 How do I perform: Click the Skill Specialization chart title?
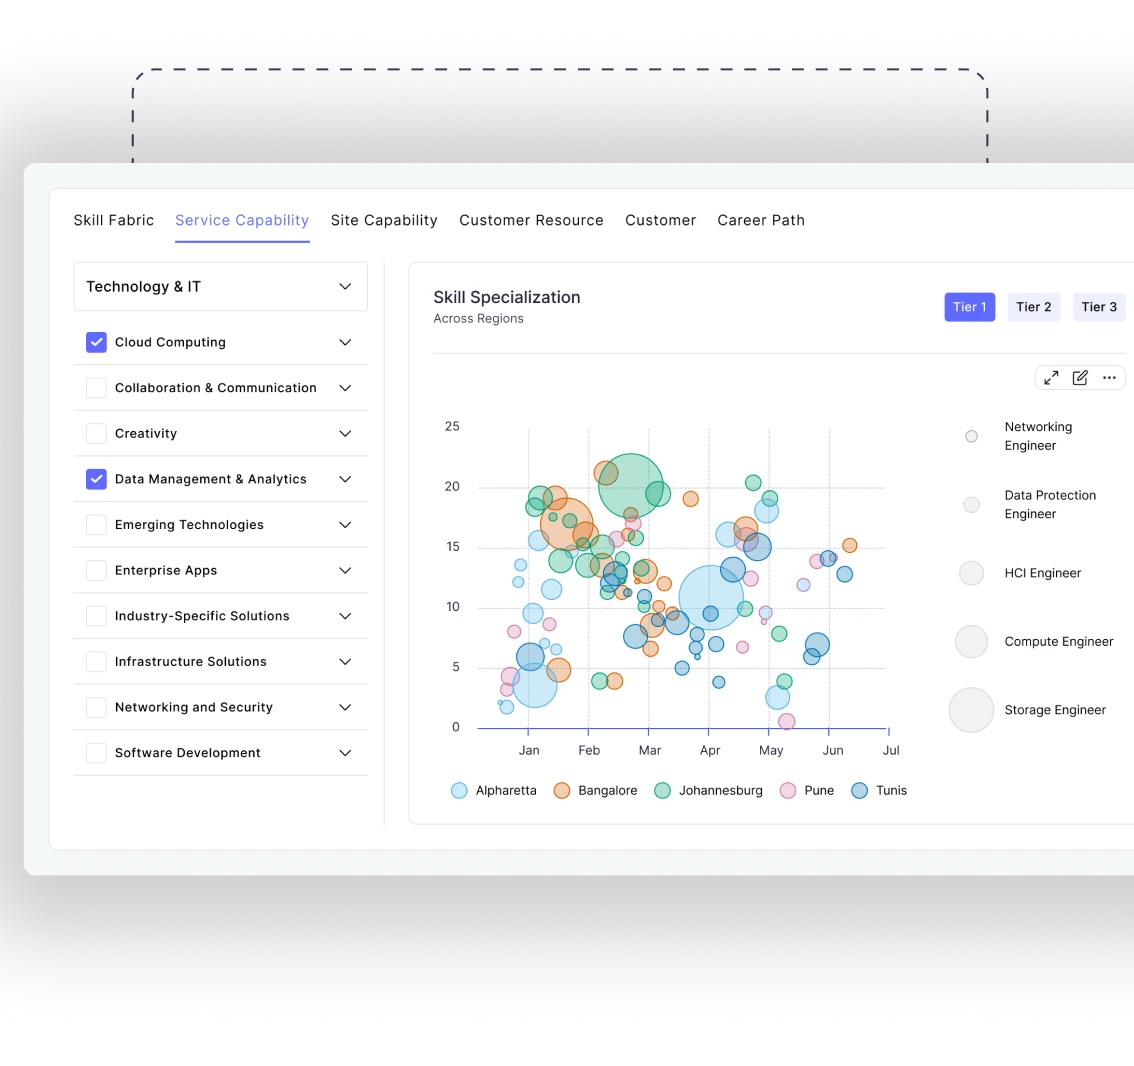[x=507, y=297]
